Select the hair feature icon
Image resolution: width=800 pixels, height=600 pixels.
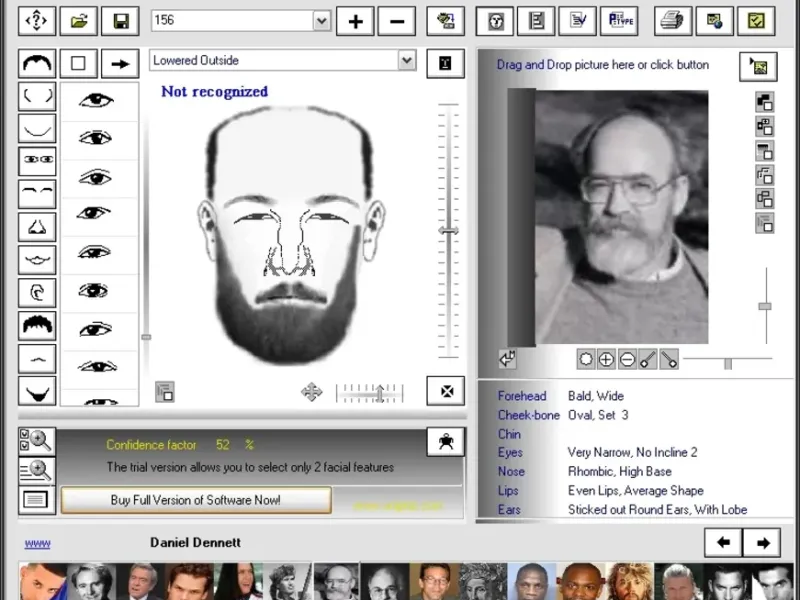[37, 326]
